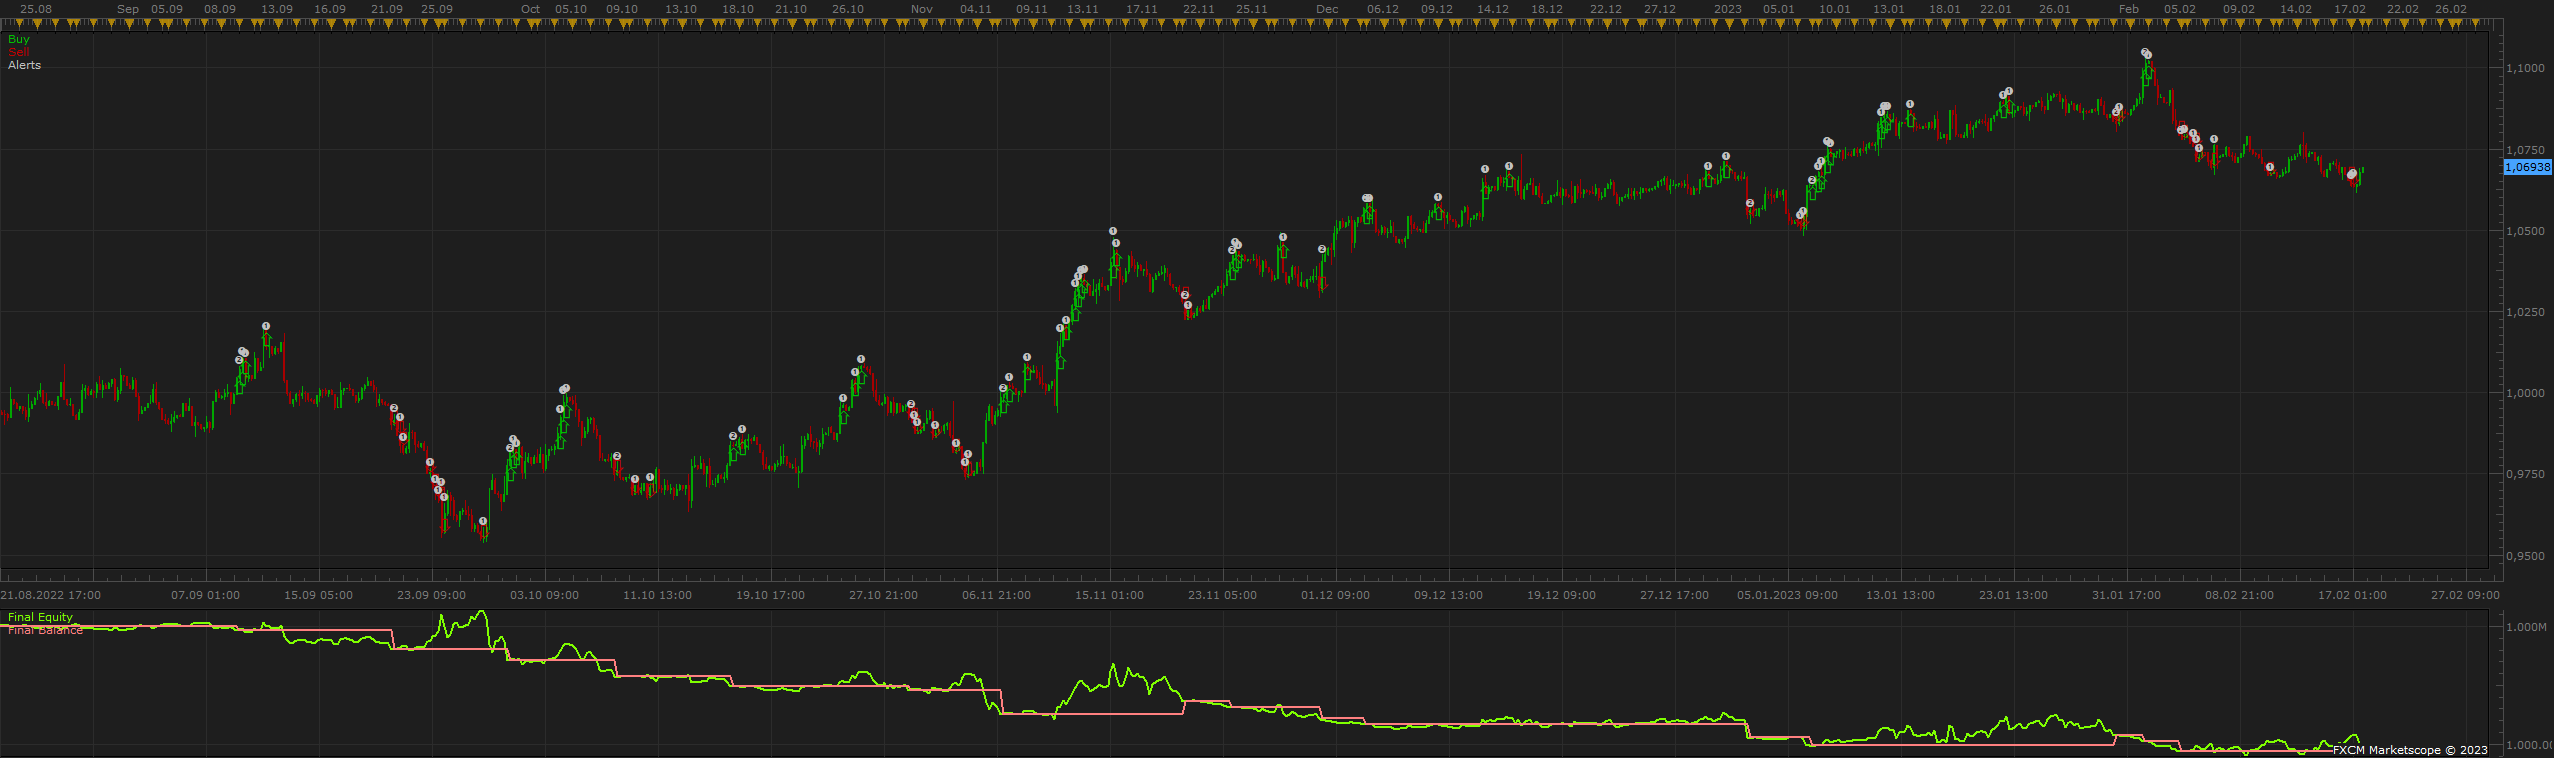Screen dimensions: 2554x758
Task: Click the 0,9500 price axis label
Action: click(2526, 556)
